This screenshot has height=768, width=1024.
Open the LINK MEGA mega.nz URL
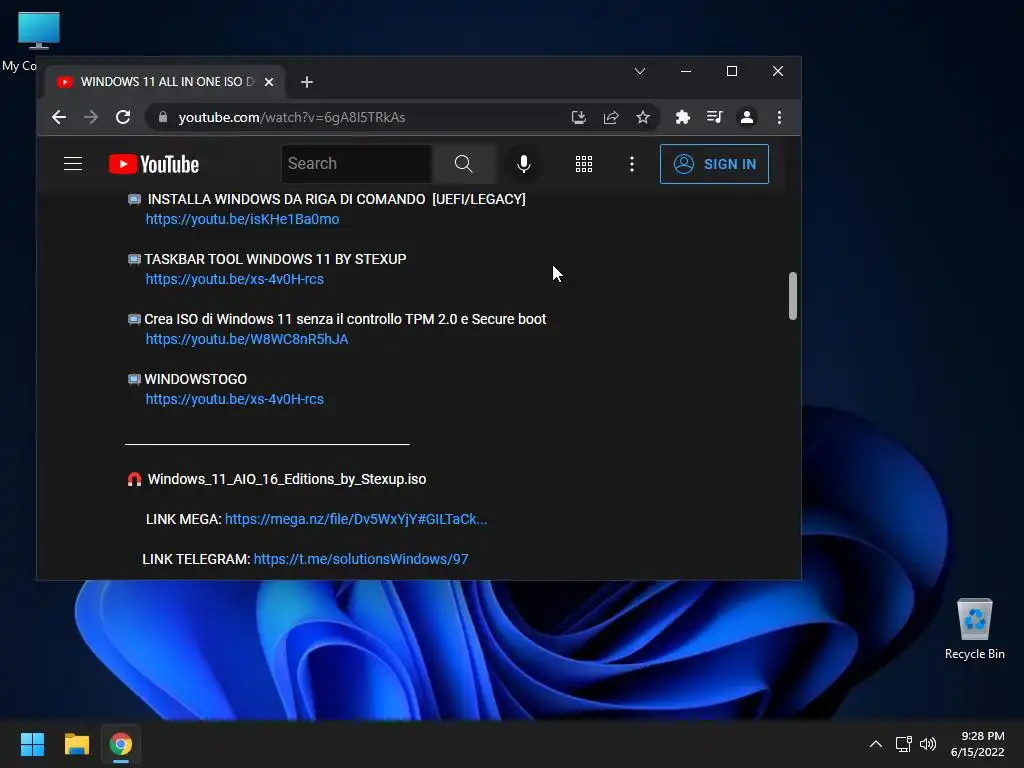pyautogui.click(x=356, y=519)
